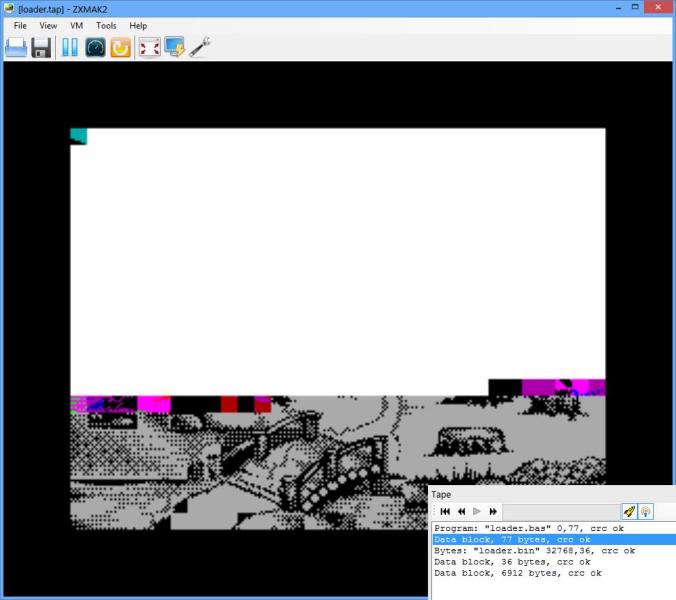The width and height of the screenshot is (676, 600).
Task: Click the monitor quick-load icon
Action: [x=174, y=47]
